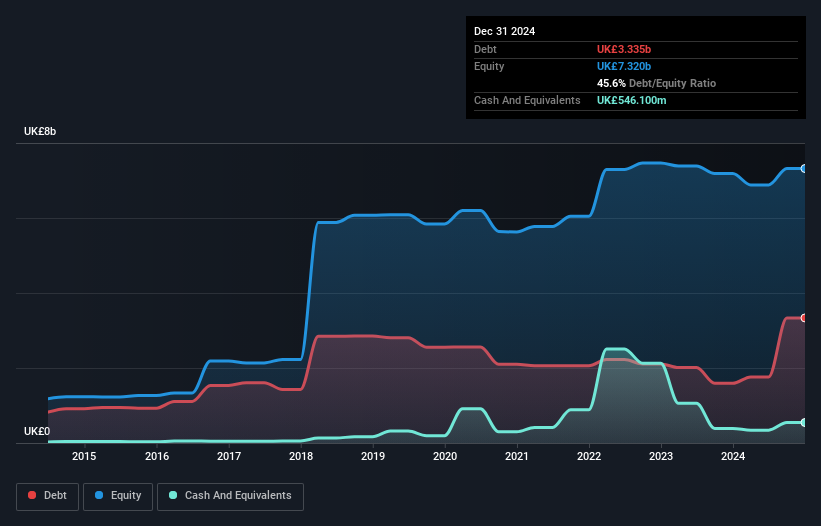
Task: Toggle the Debt series legend button
Action: 48,496
